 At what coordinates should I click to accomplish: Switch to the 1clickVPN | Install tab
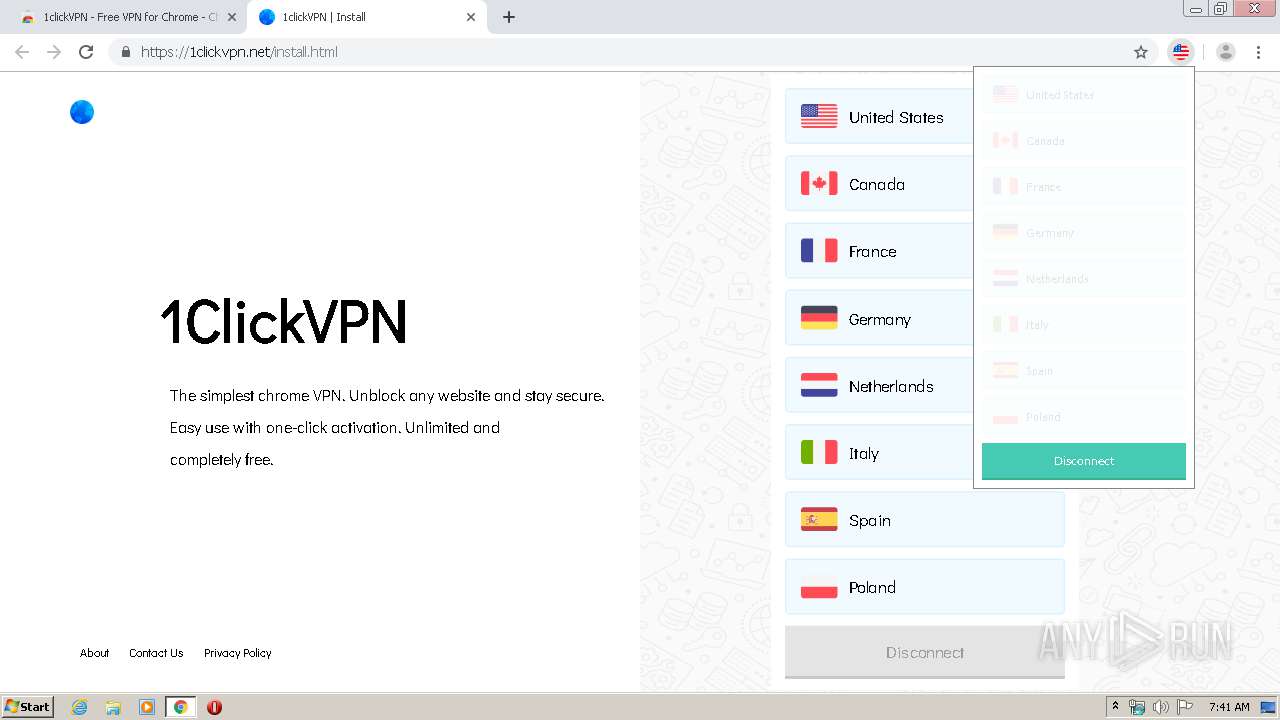[x=365, y=17]
